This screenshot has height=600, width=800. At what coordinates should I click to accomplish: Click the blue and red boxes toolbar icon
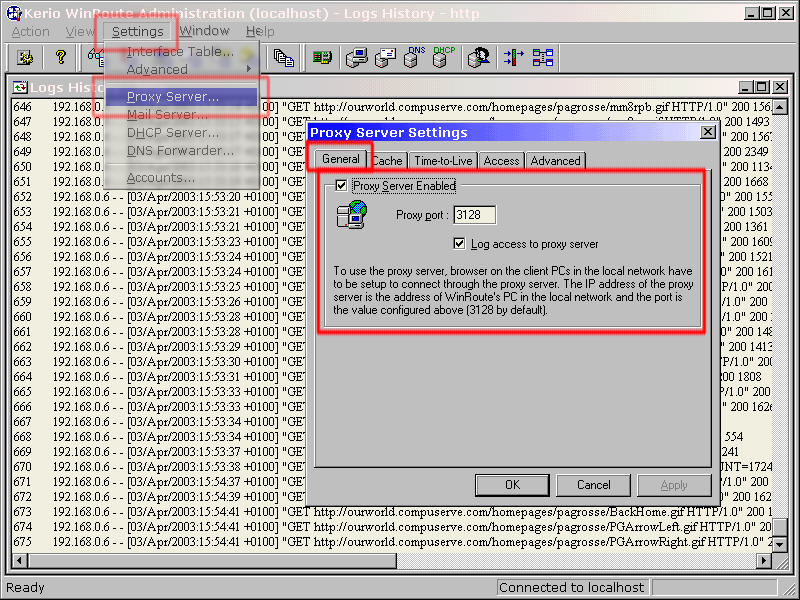[x=543, y=57]
